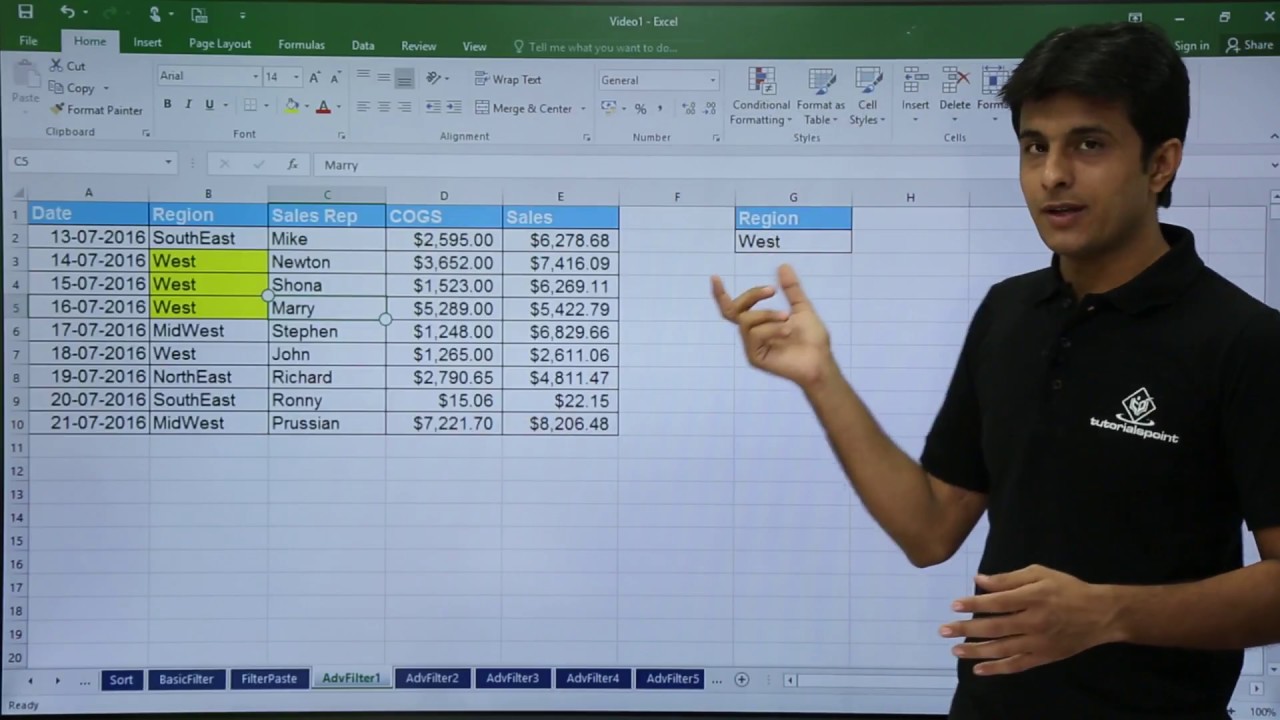Click the formula bar showing Marry
Viewport: 1280px width, 720px height.
point(790,165)
